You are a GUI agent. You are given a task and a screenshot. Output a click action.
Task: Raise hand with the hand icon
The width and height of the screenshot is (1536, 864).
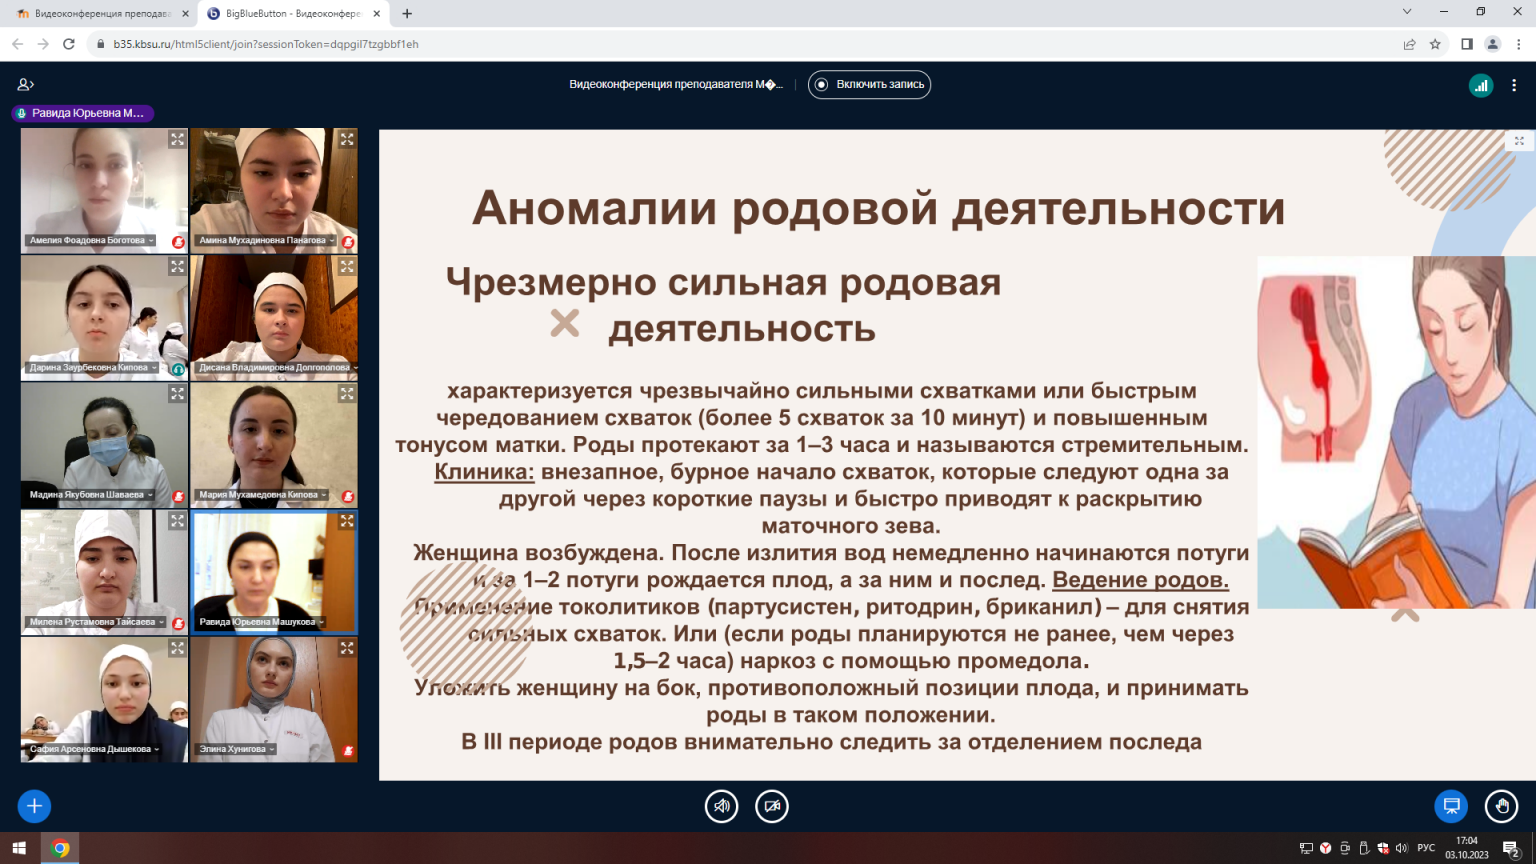(x=1502, y=806)
